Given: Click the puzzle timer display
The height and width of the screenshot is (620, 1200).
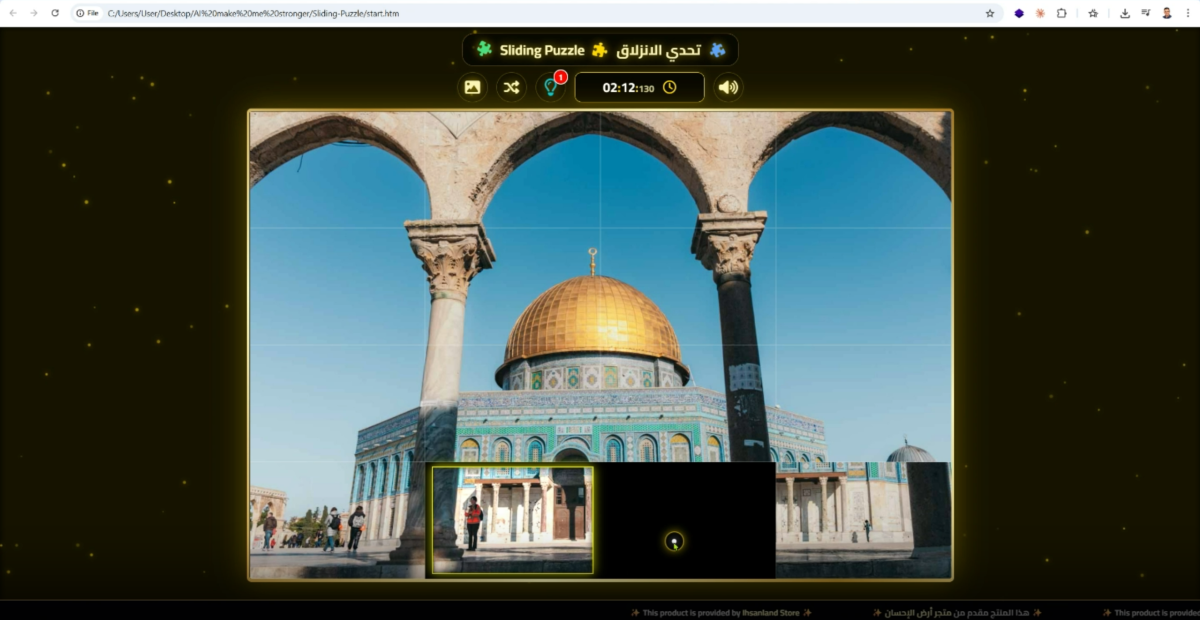Looking at the screenshot, I should tap(639, 87).
